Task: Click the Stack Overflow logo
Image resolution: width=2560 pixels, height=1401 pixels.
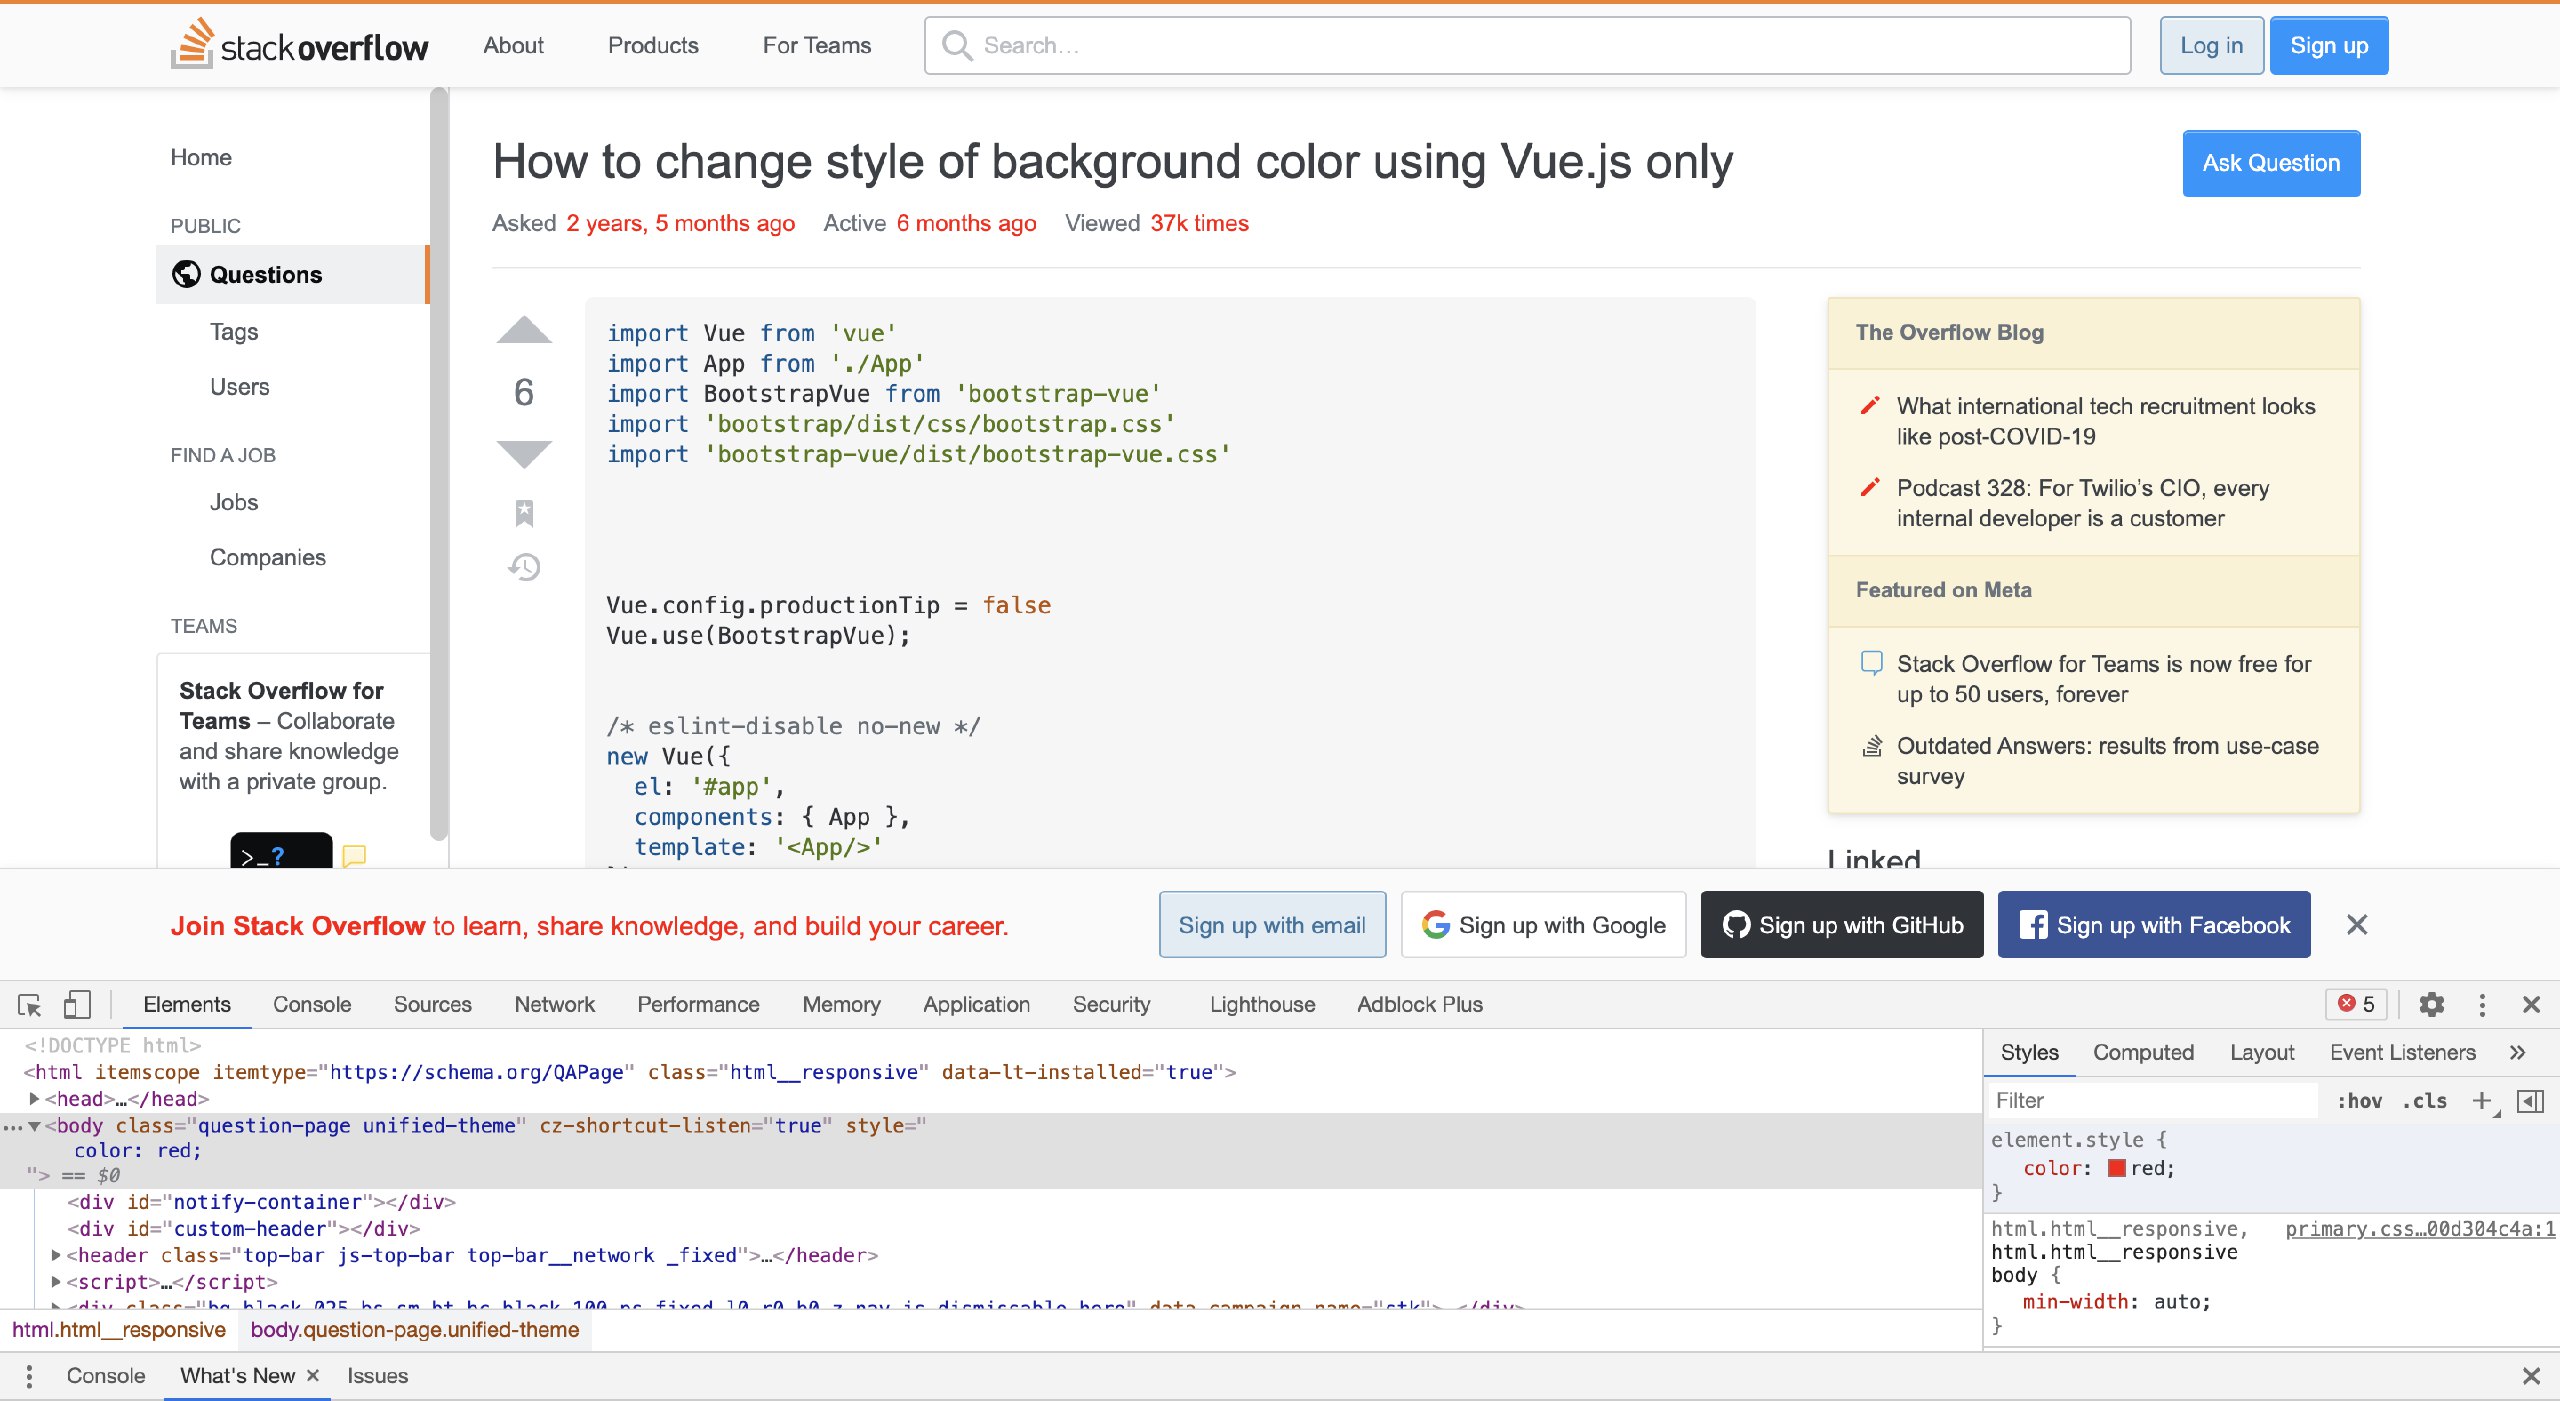Action: coord(299,45)
